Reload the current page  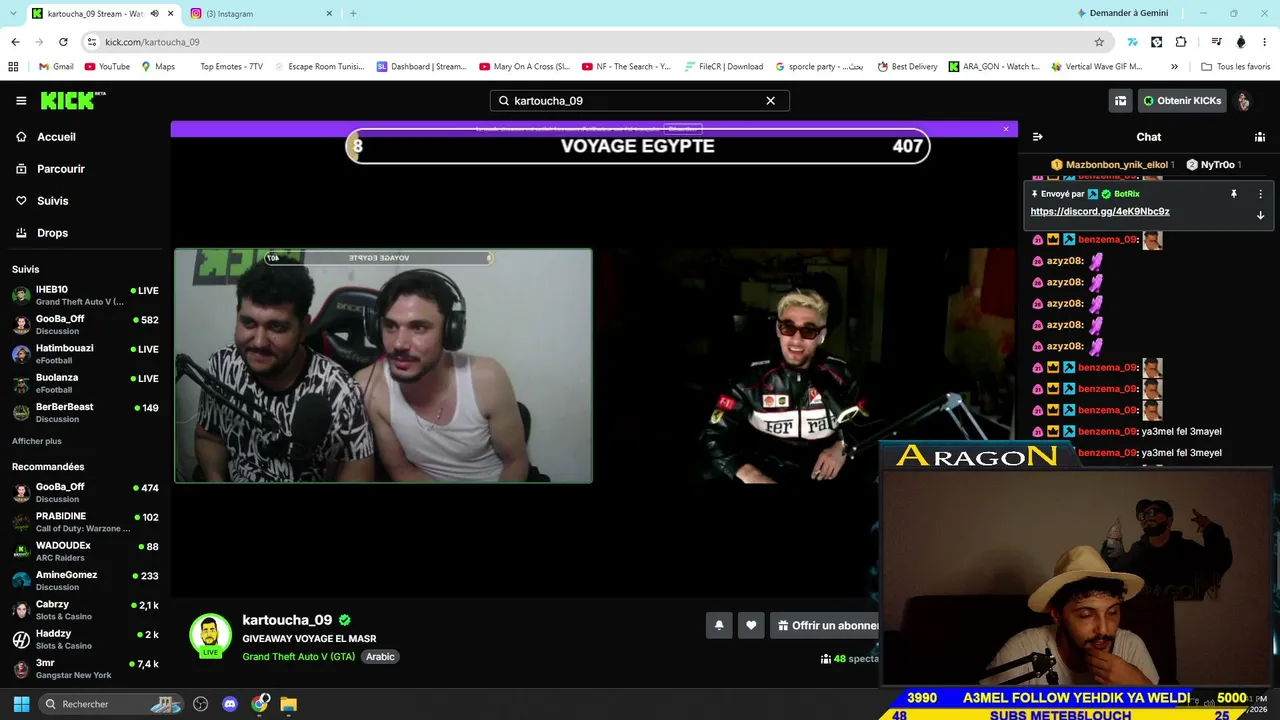63,42
